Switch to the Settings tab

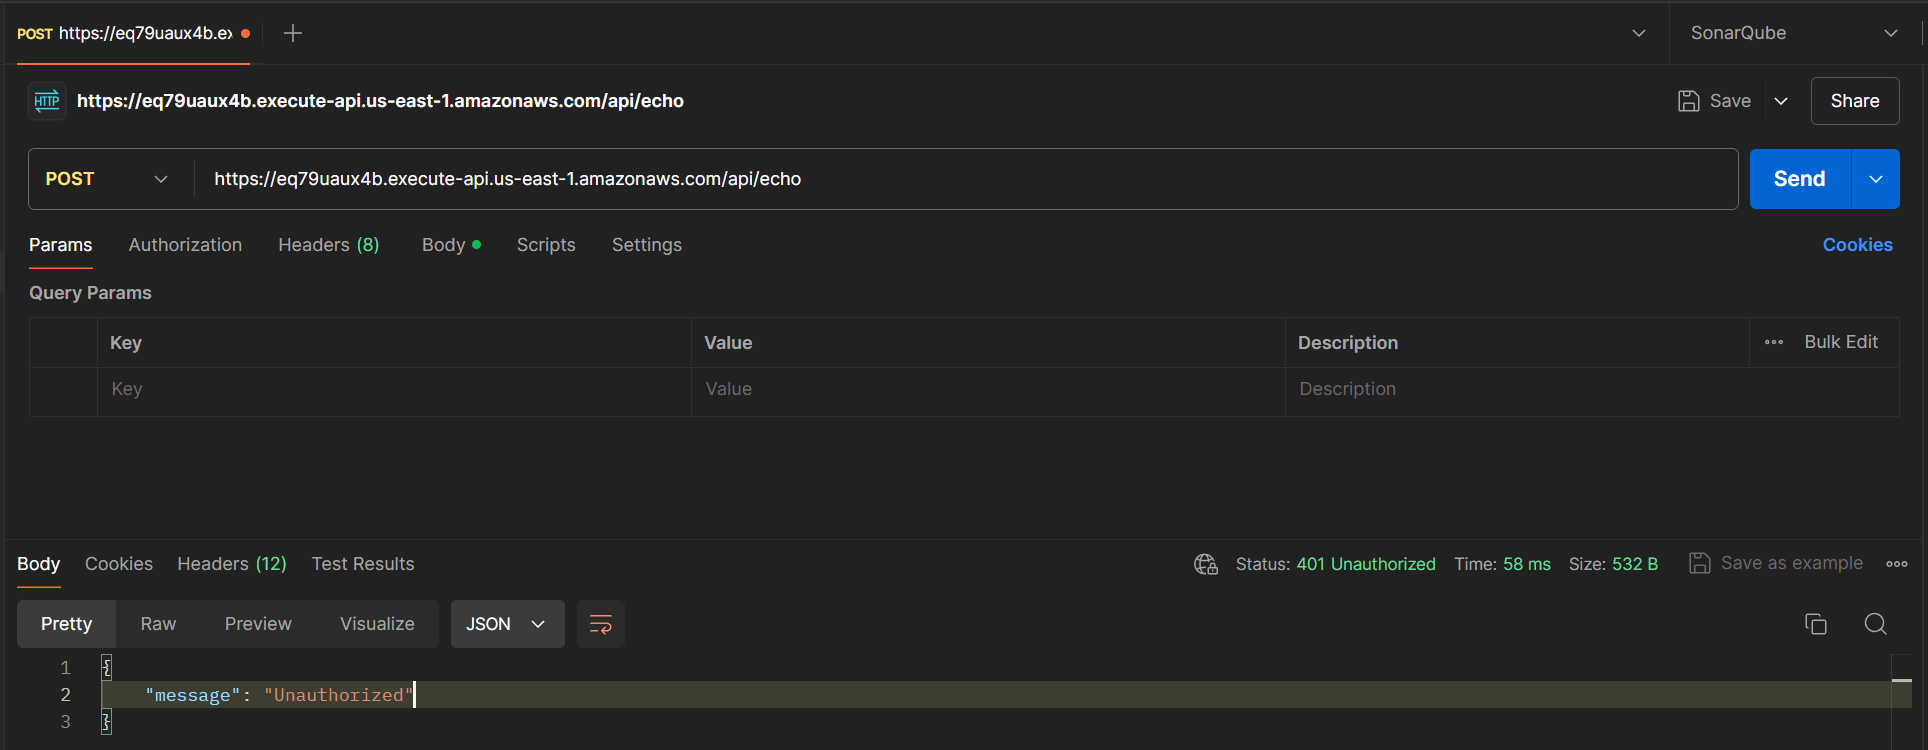pos(647,245)
